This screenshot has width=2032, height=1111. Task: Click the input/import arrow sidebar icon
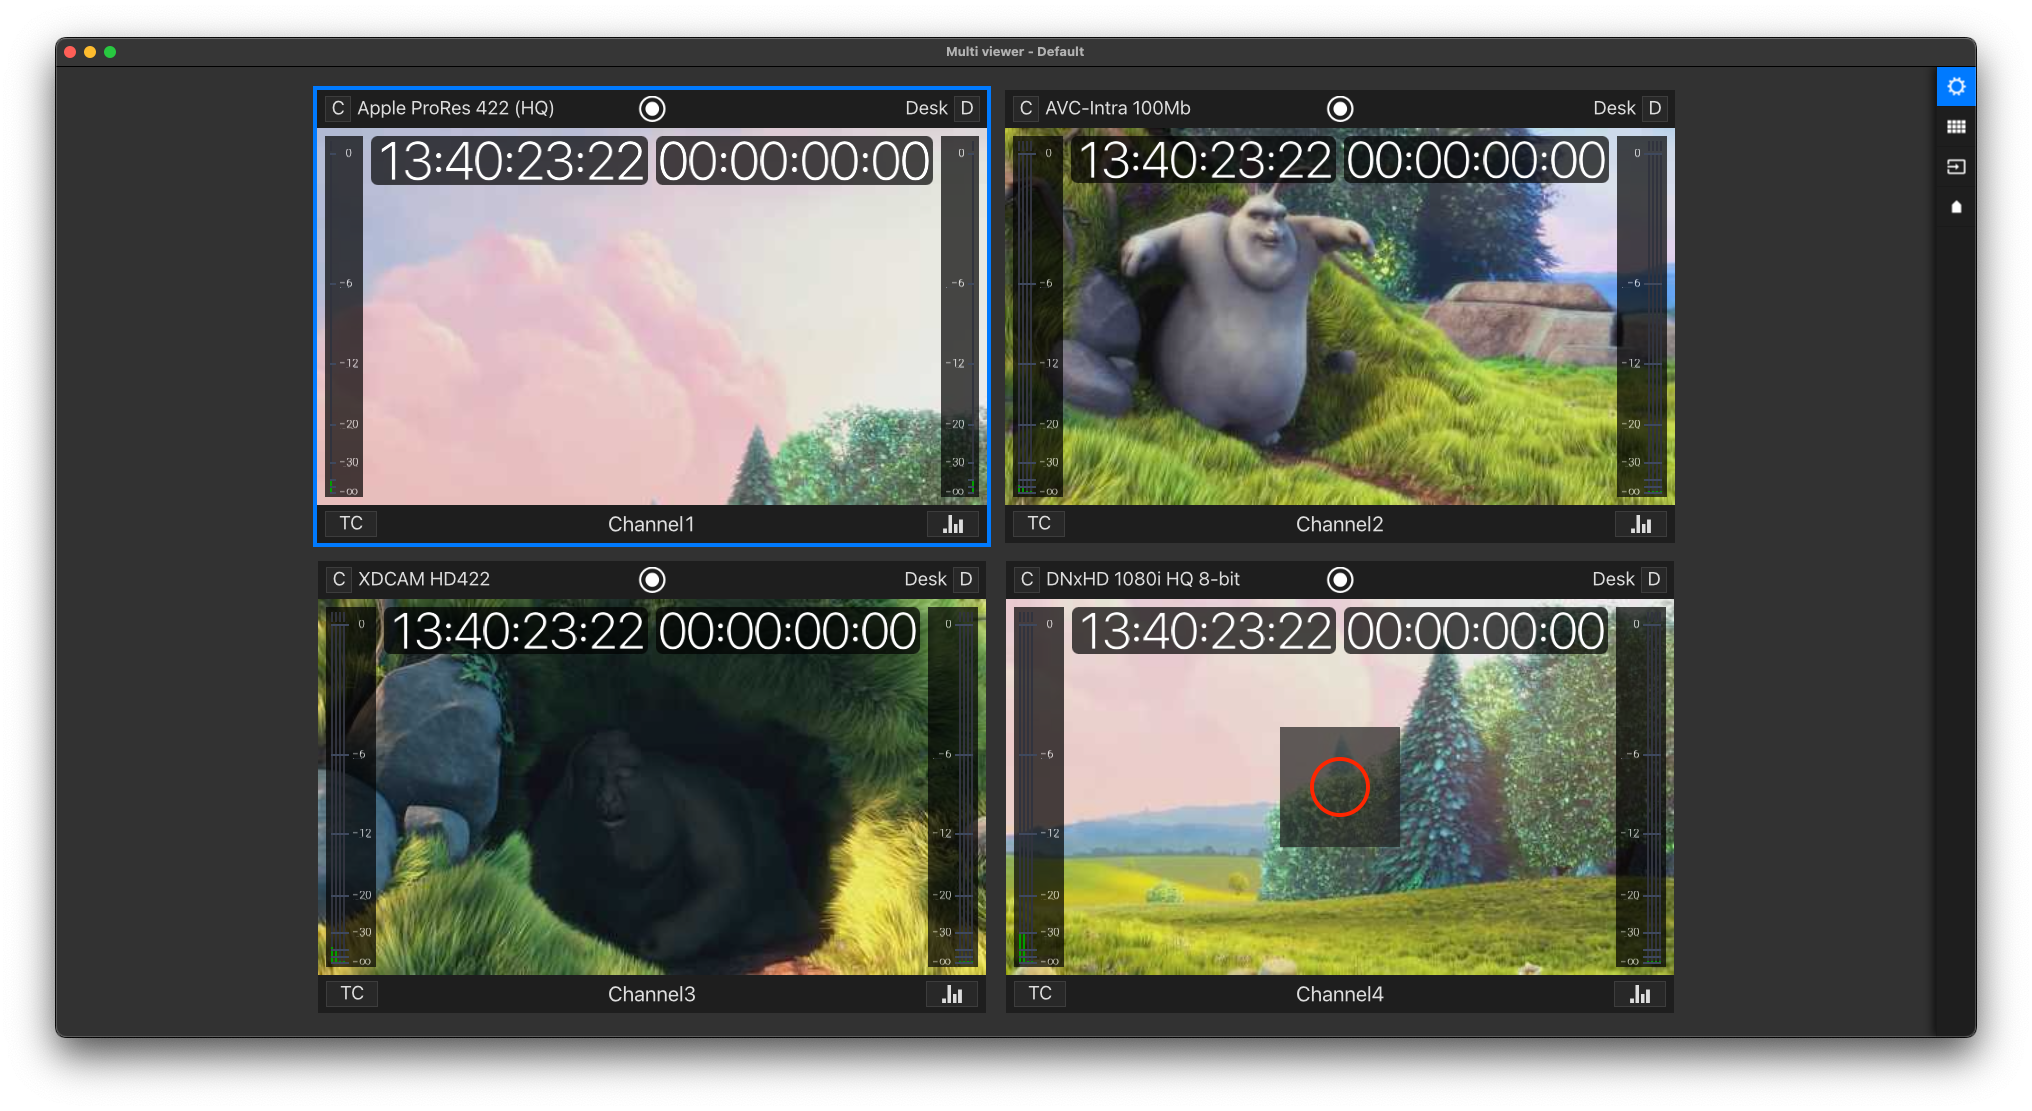[1956, 167]
